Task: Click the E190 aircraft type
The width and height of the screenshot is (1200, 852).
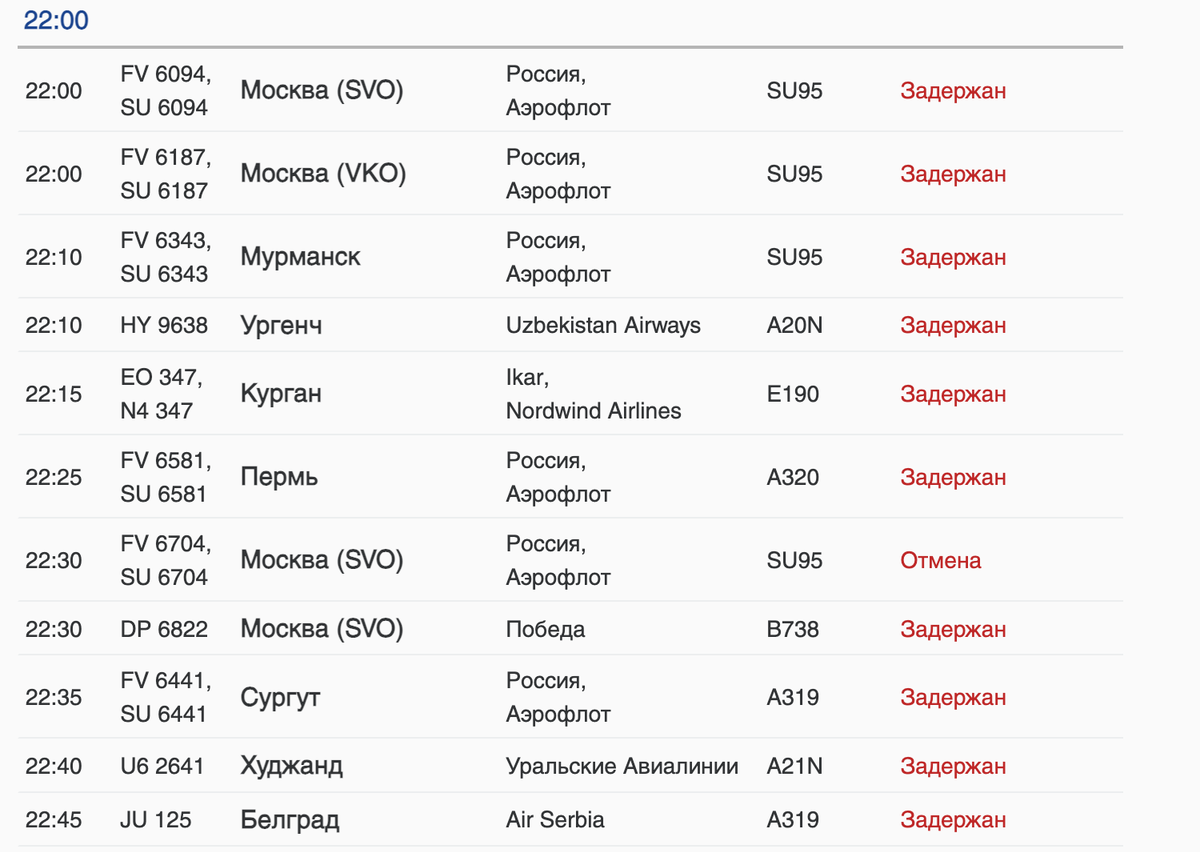Action: [793, 394]
